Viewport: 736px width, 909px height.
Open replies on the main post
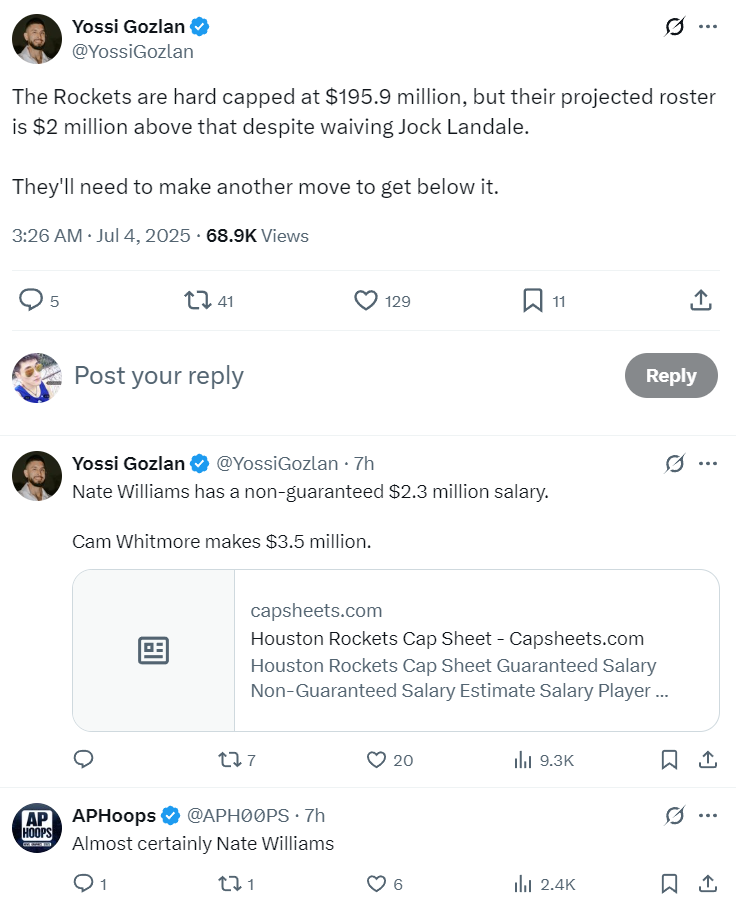(32, 300)
